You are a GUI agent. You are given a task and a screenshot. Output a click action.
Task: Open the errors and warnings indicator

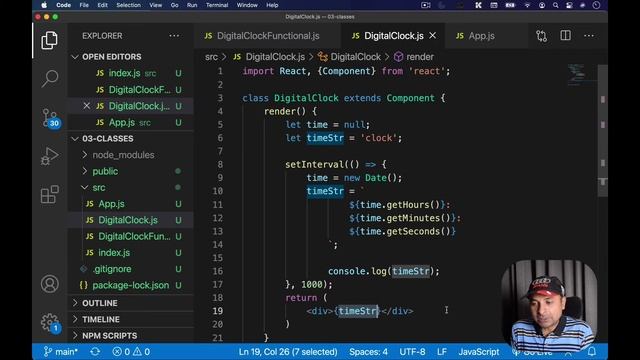click(131, 351)
